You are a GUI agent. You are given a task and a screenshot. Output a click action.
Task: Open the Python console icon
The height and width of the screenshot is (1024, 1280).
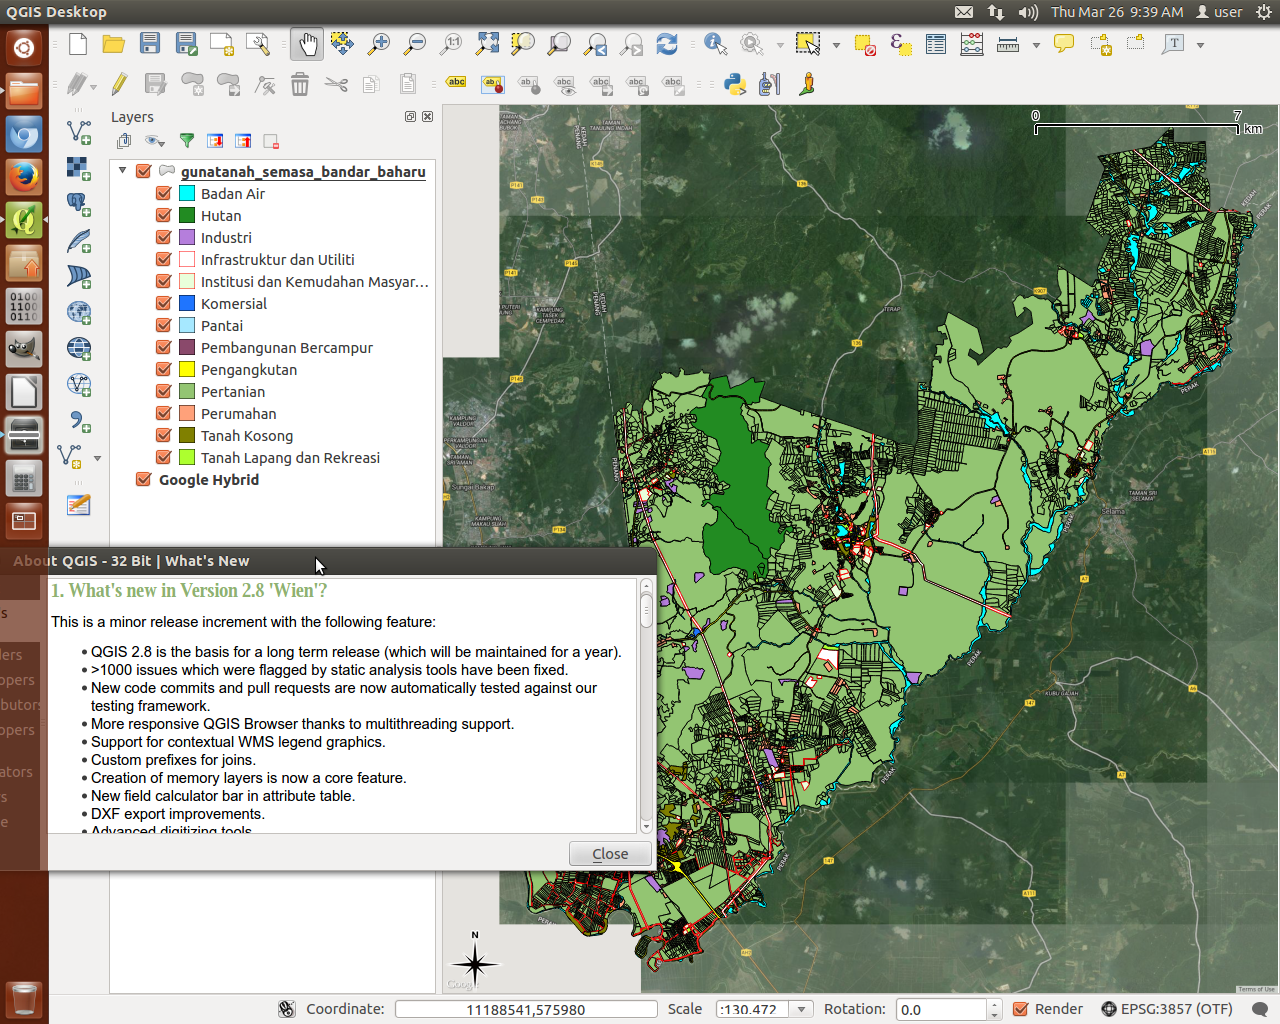point(735,84)
